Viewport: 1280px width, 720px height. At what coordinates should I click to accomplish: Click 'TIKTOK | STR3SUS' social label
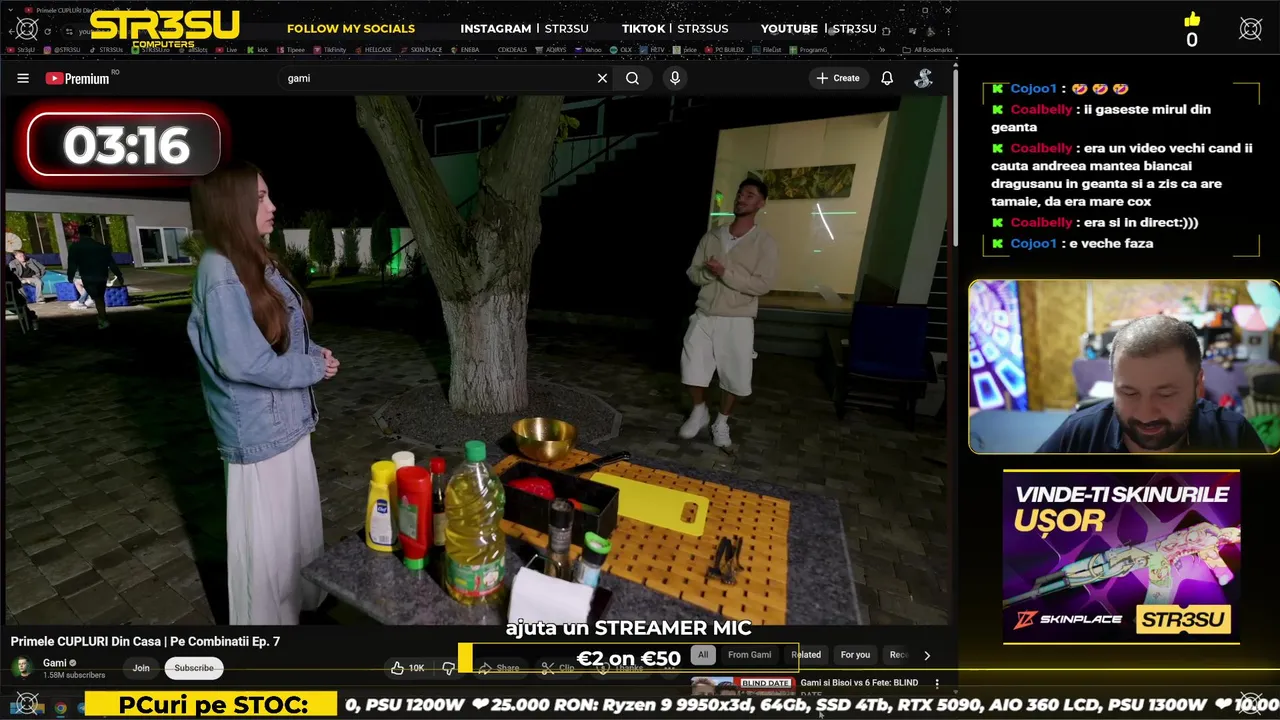click(675, 28)
